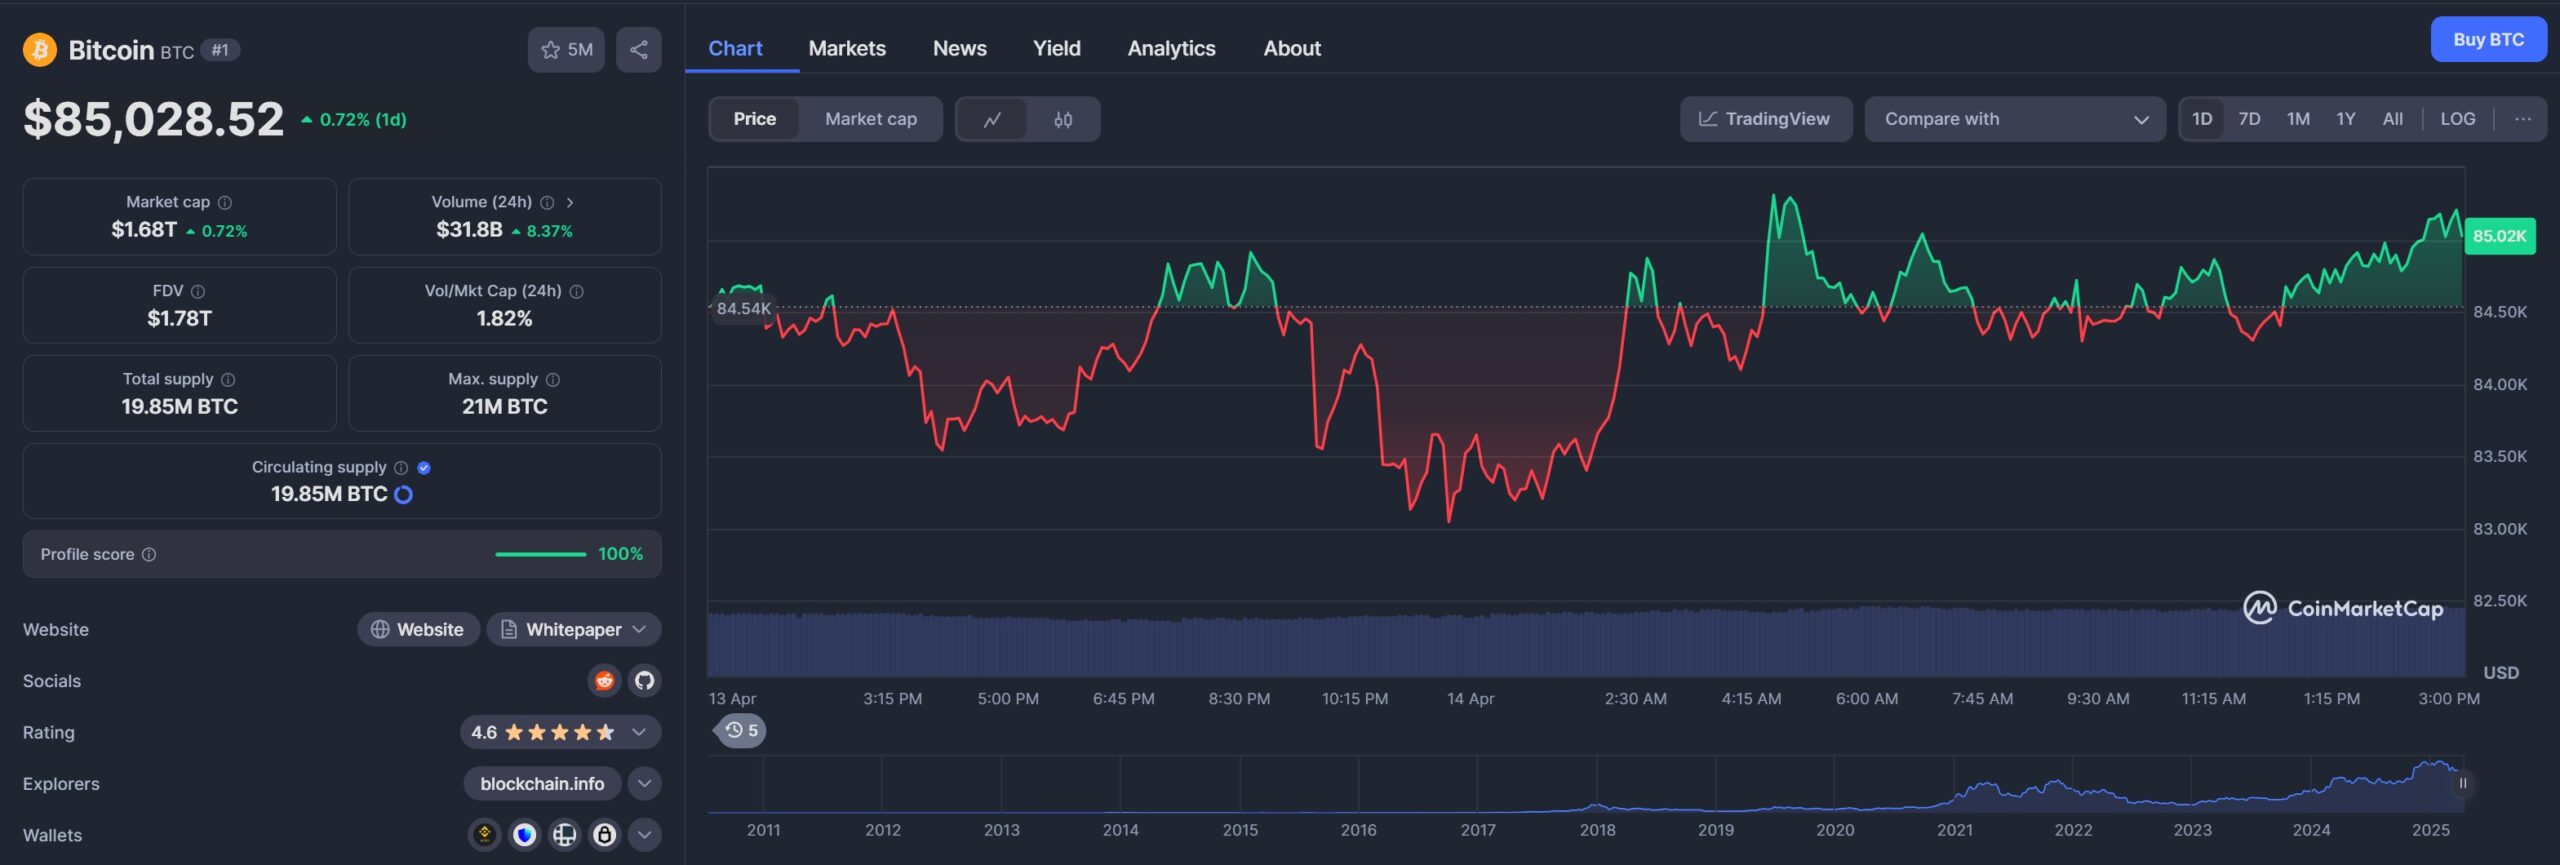Click the USD currency label on chart

coord(2501,673)
